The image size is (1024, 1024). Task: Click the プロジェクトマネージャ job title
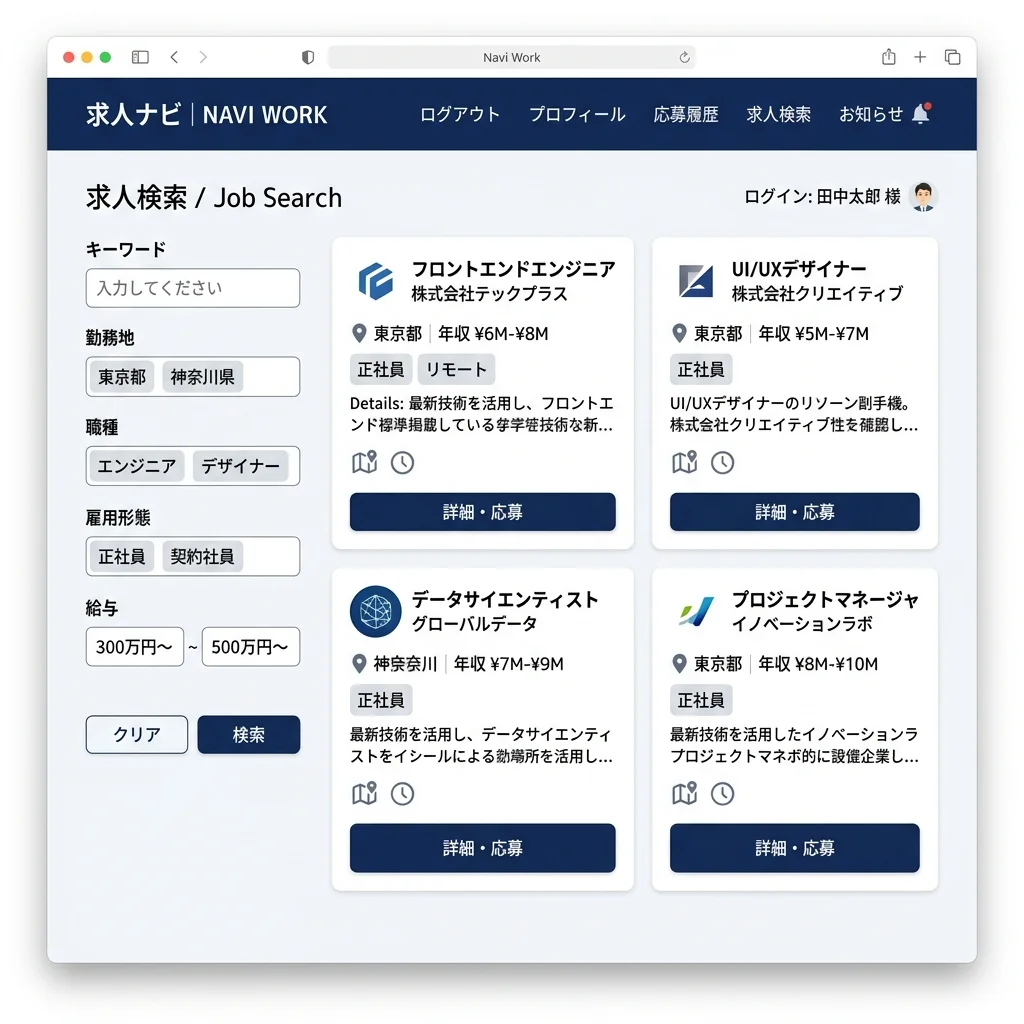[x=825, y=599]
